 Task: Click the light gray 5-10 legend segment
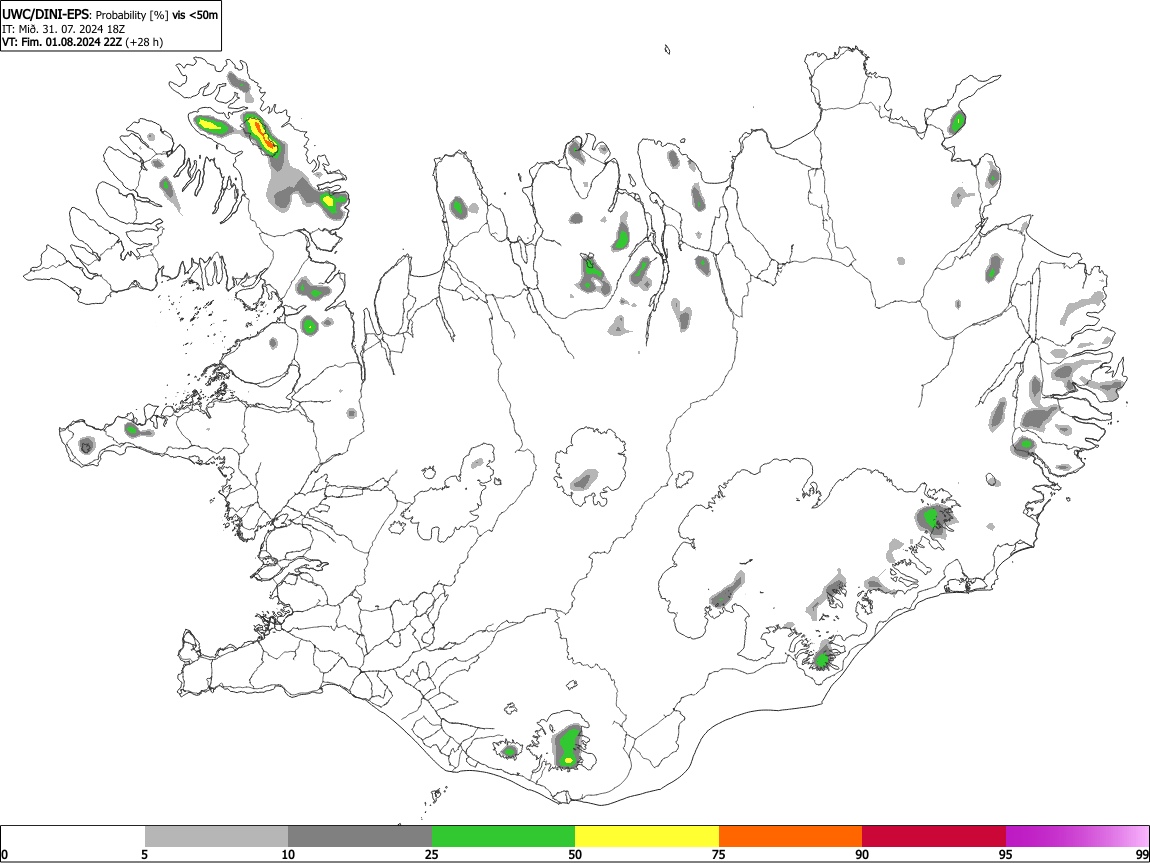point(216,836)
